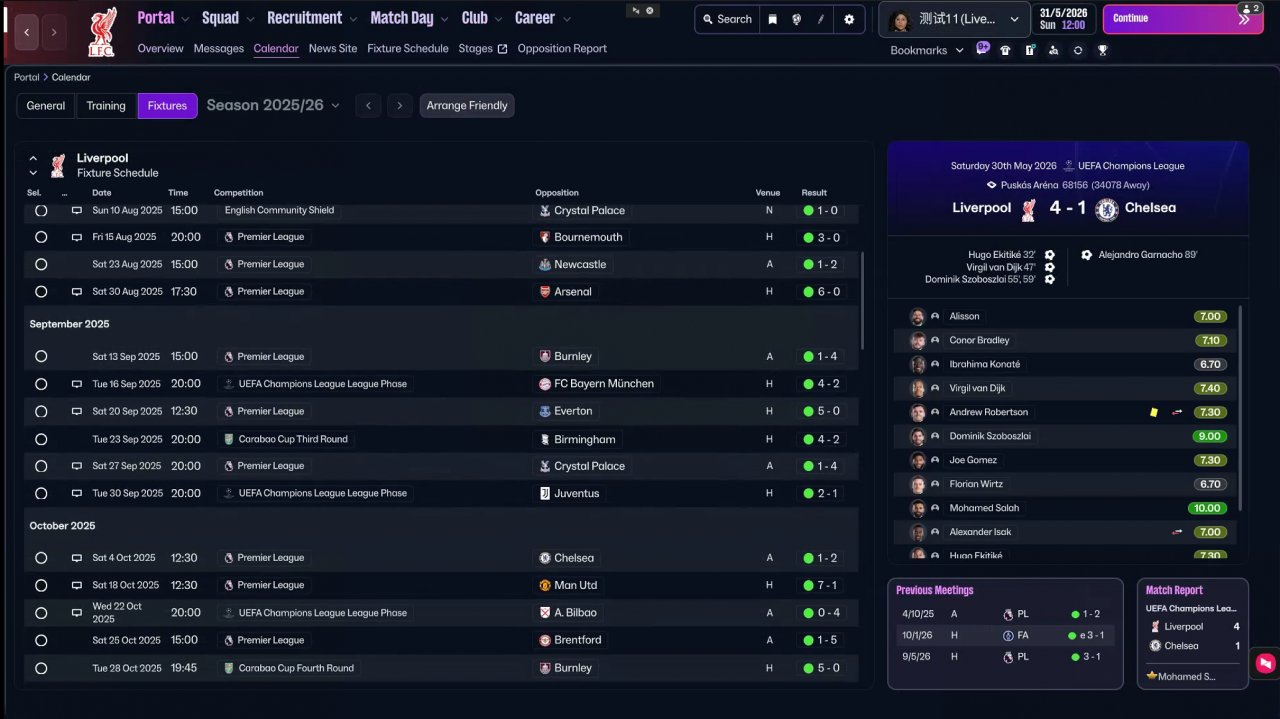Screen dimensions: 1280x719
Task: Click the Portal breadcrumb link
Action: 27,77
